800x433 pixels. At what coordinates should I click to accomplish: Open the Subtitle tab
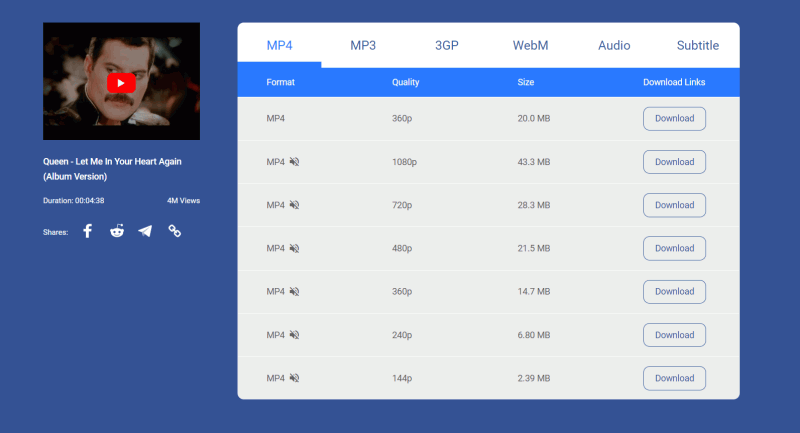click(x=698, y=45)
